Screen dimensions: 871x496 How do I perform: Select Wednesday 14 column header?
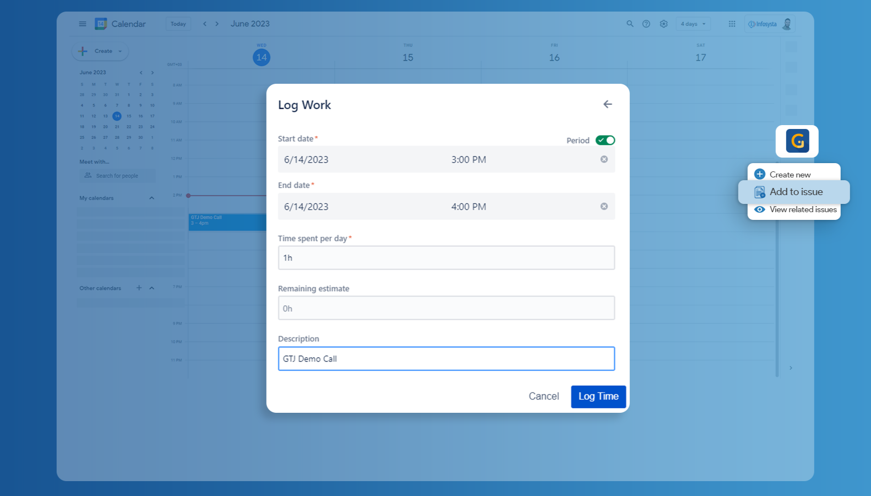click(x=262, y=57)
